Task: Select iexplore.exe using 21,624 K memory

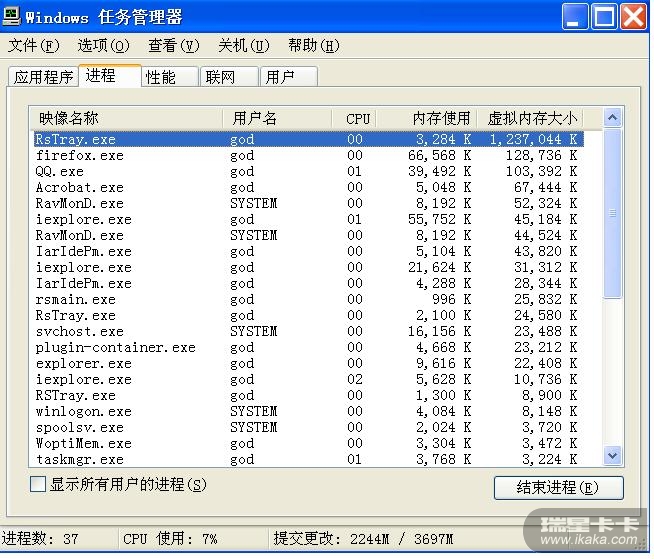Action: click(x=308, y=267)
